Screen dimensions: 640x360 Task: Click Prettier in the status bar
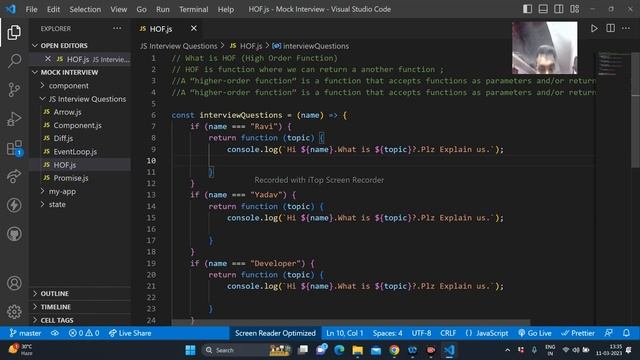click(x=578, y=333)
